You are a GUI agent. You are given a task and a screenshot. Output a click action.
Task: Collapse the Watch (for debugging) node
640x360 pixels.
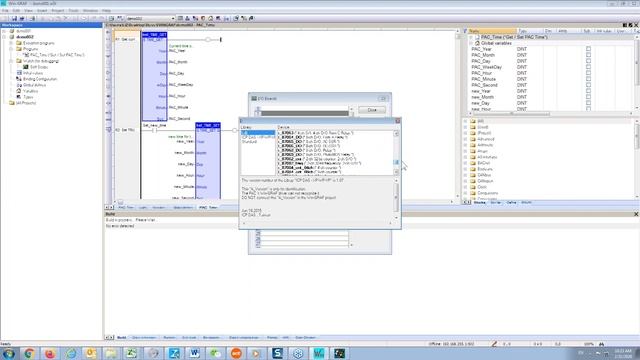[11, 61]
